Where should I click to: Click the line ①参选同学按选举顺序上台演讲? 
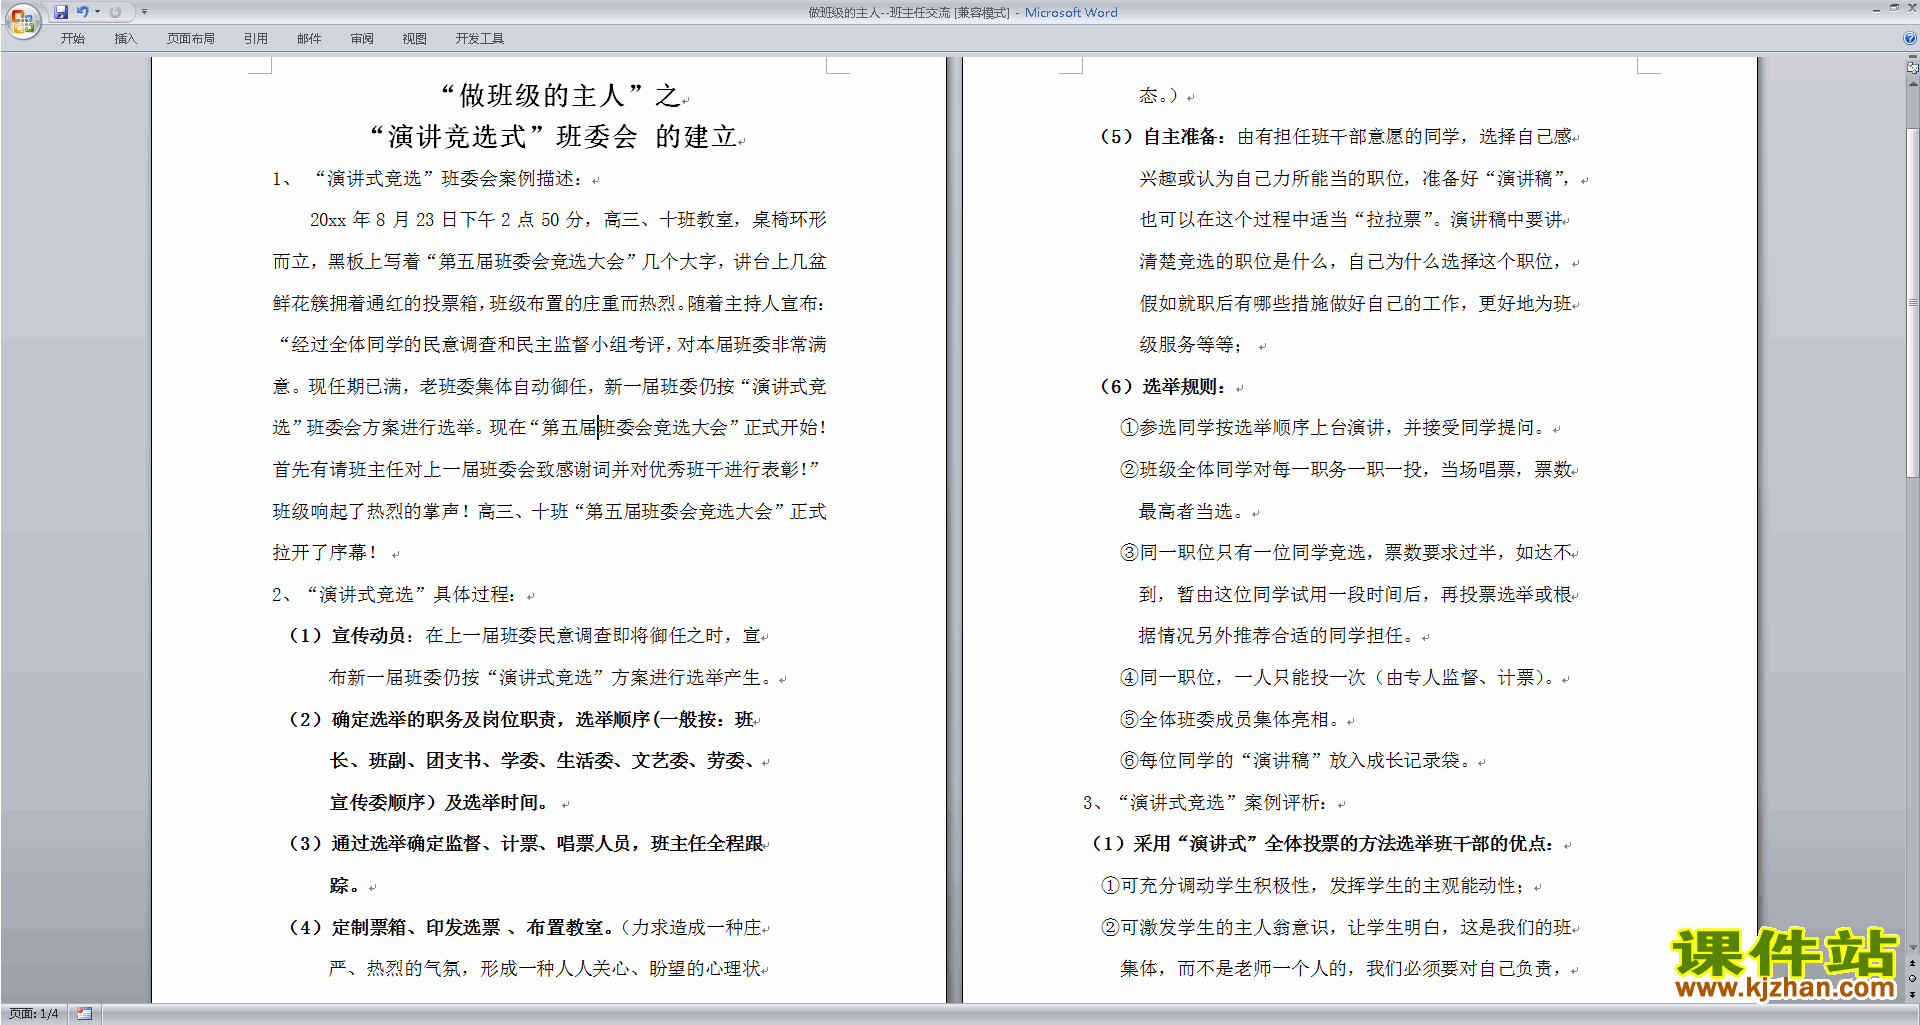point(1334,428)
